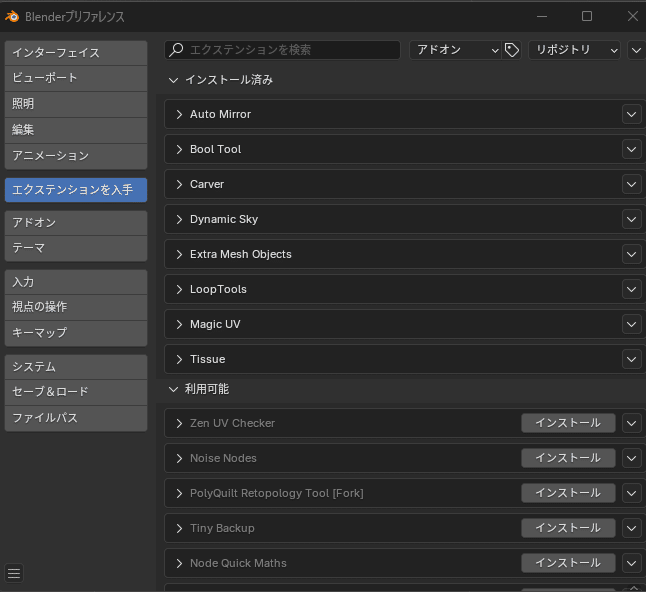Open Bool Tool options dropdown arrow
The height and width of the screenshot is (592, 646).
point(632,149)
